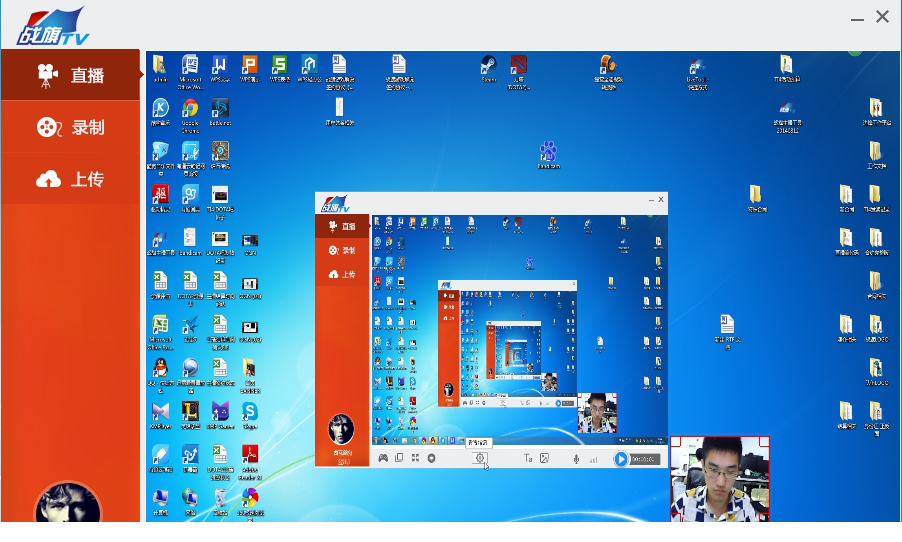Click the image overlay icon in nested toolbar
The width and height of the screenshot is (902, 542).
point(544,458)
